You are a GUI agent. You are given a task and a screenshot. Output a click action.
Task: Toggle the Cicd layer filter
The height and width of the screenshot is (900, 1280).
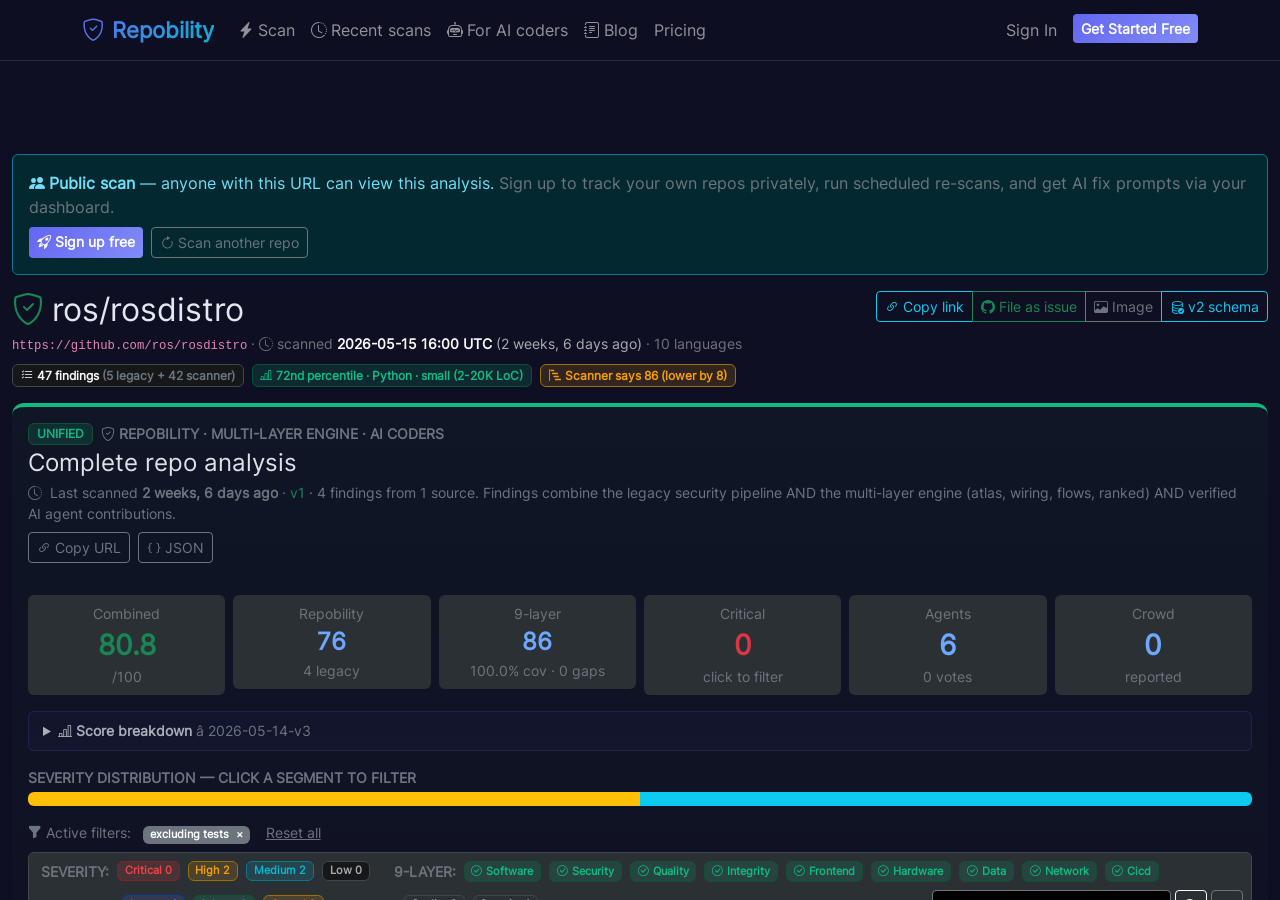(1132, 871)
